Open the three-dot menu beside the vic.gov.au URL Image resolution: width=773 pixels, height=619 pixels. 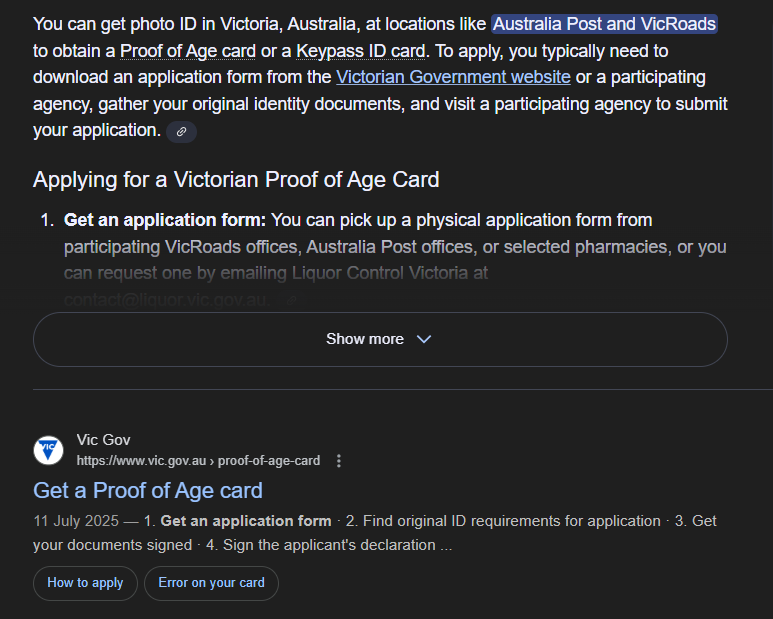click(339, 461)
